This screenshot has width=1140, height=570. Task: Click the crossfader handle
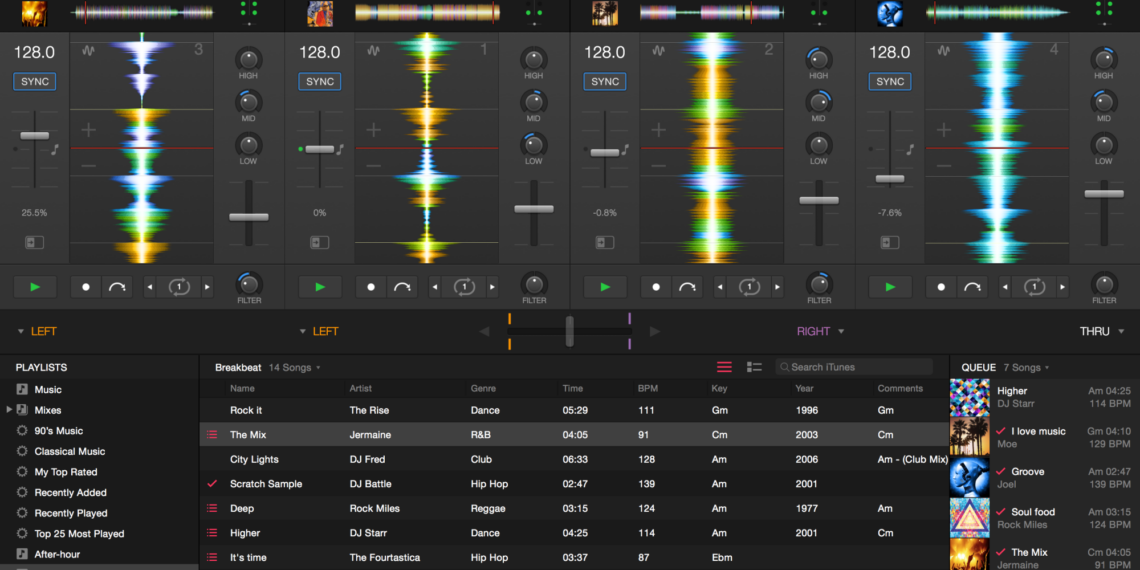[569, 331]
